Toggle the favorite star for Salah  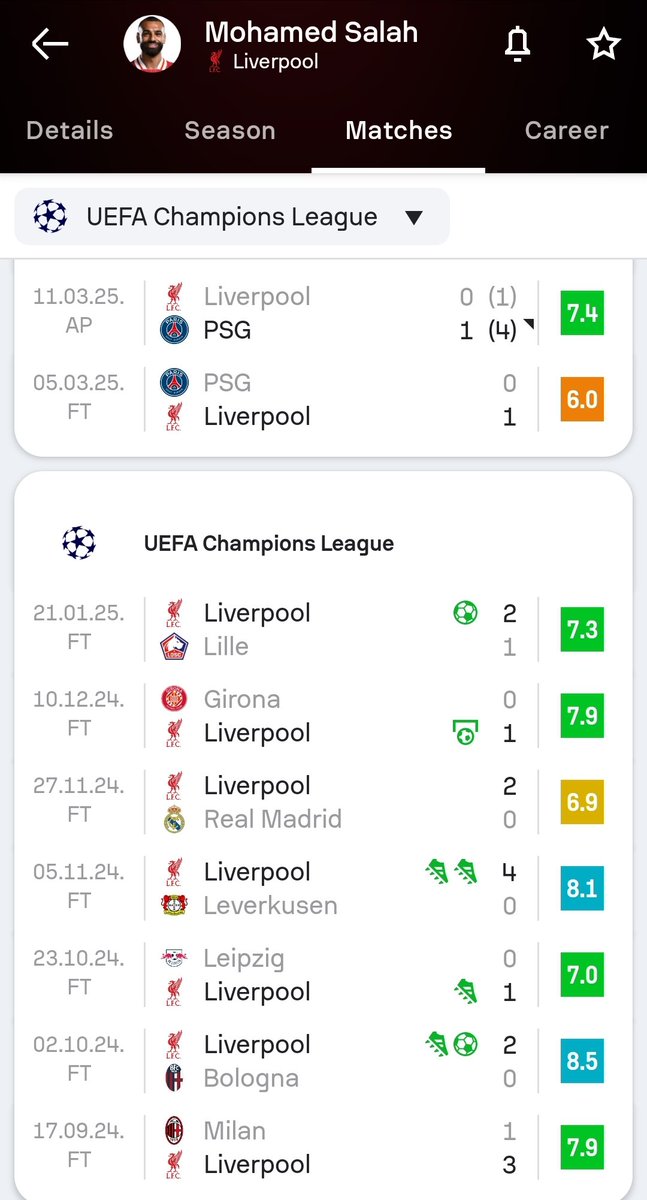tap(603, 44)
